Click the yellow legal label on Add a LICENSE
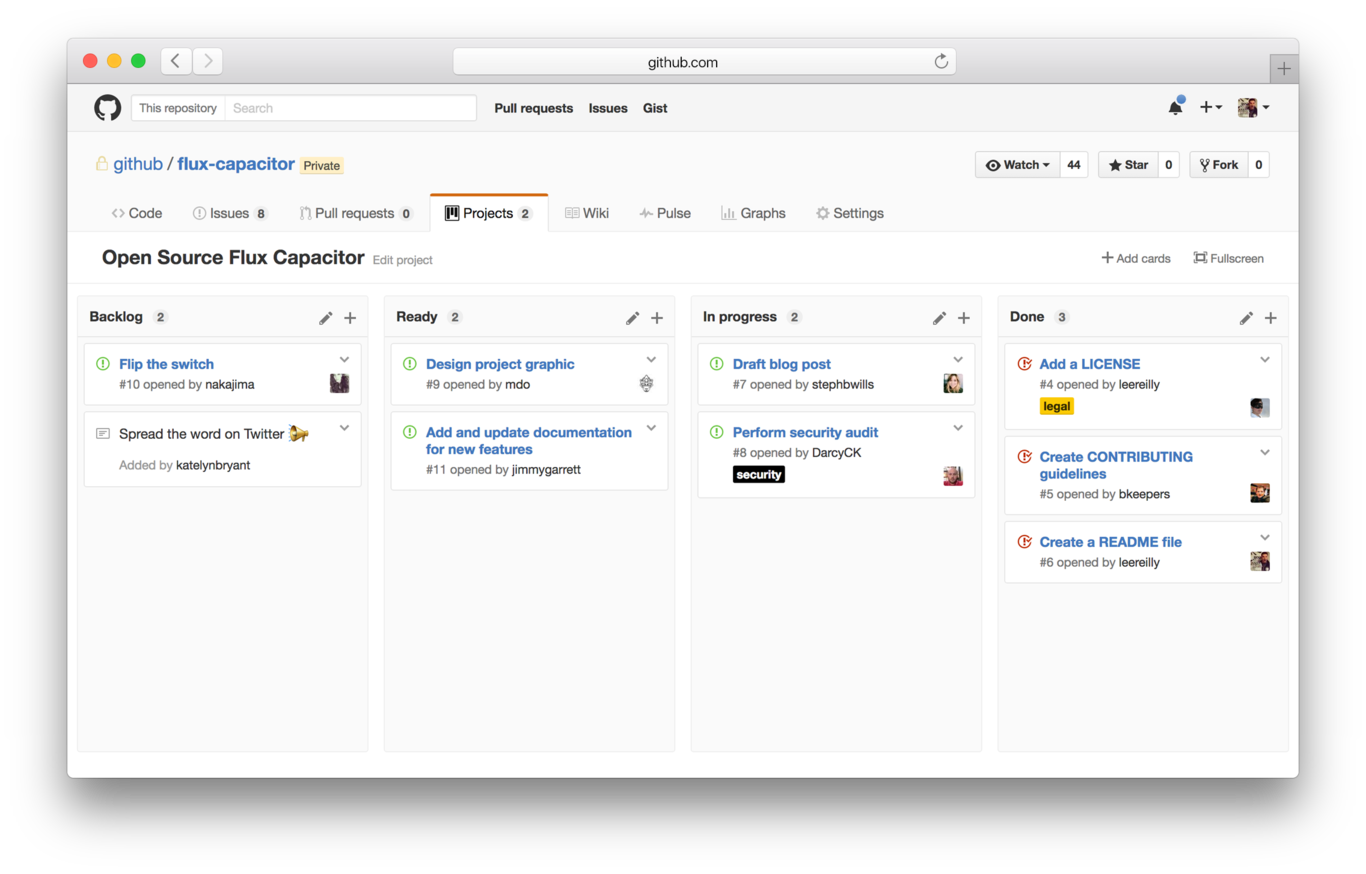Viewport: 1366px width, 874px height. pyautogui.click(x=1056, y=406)
